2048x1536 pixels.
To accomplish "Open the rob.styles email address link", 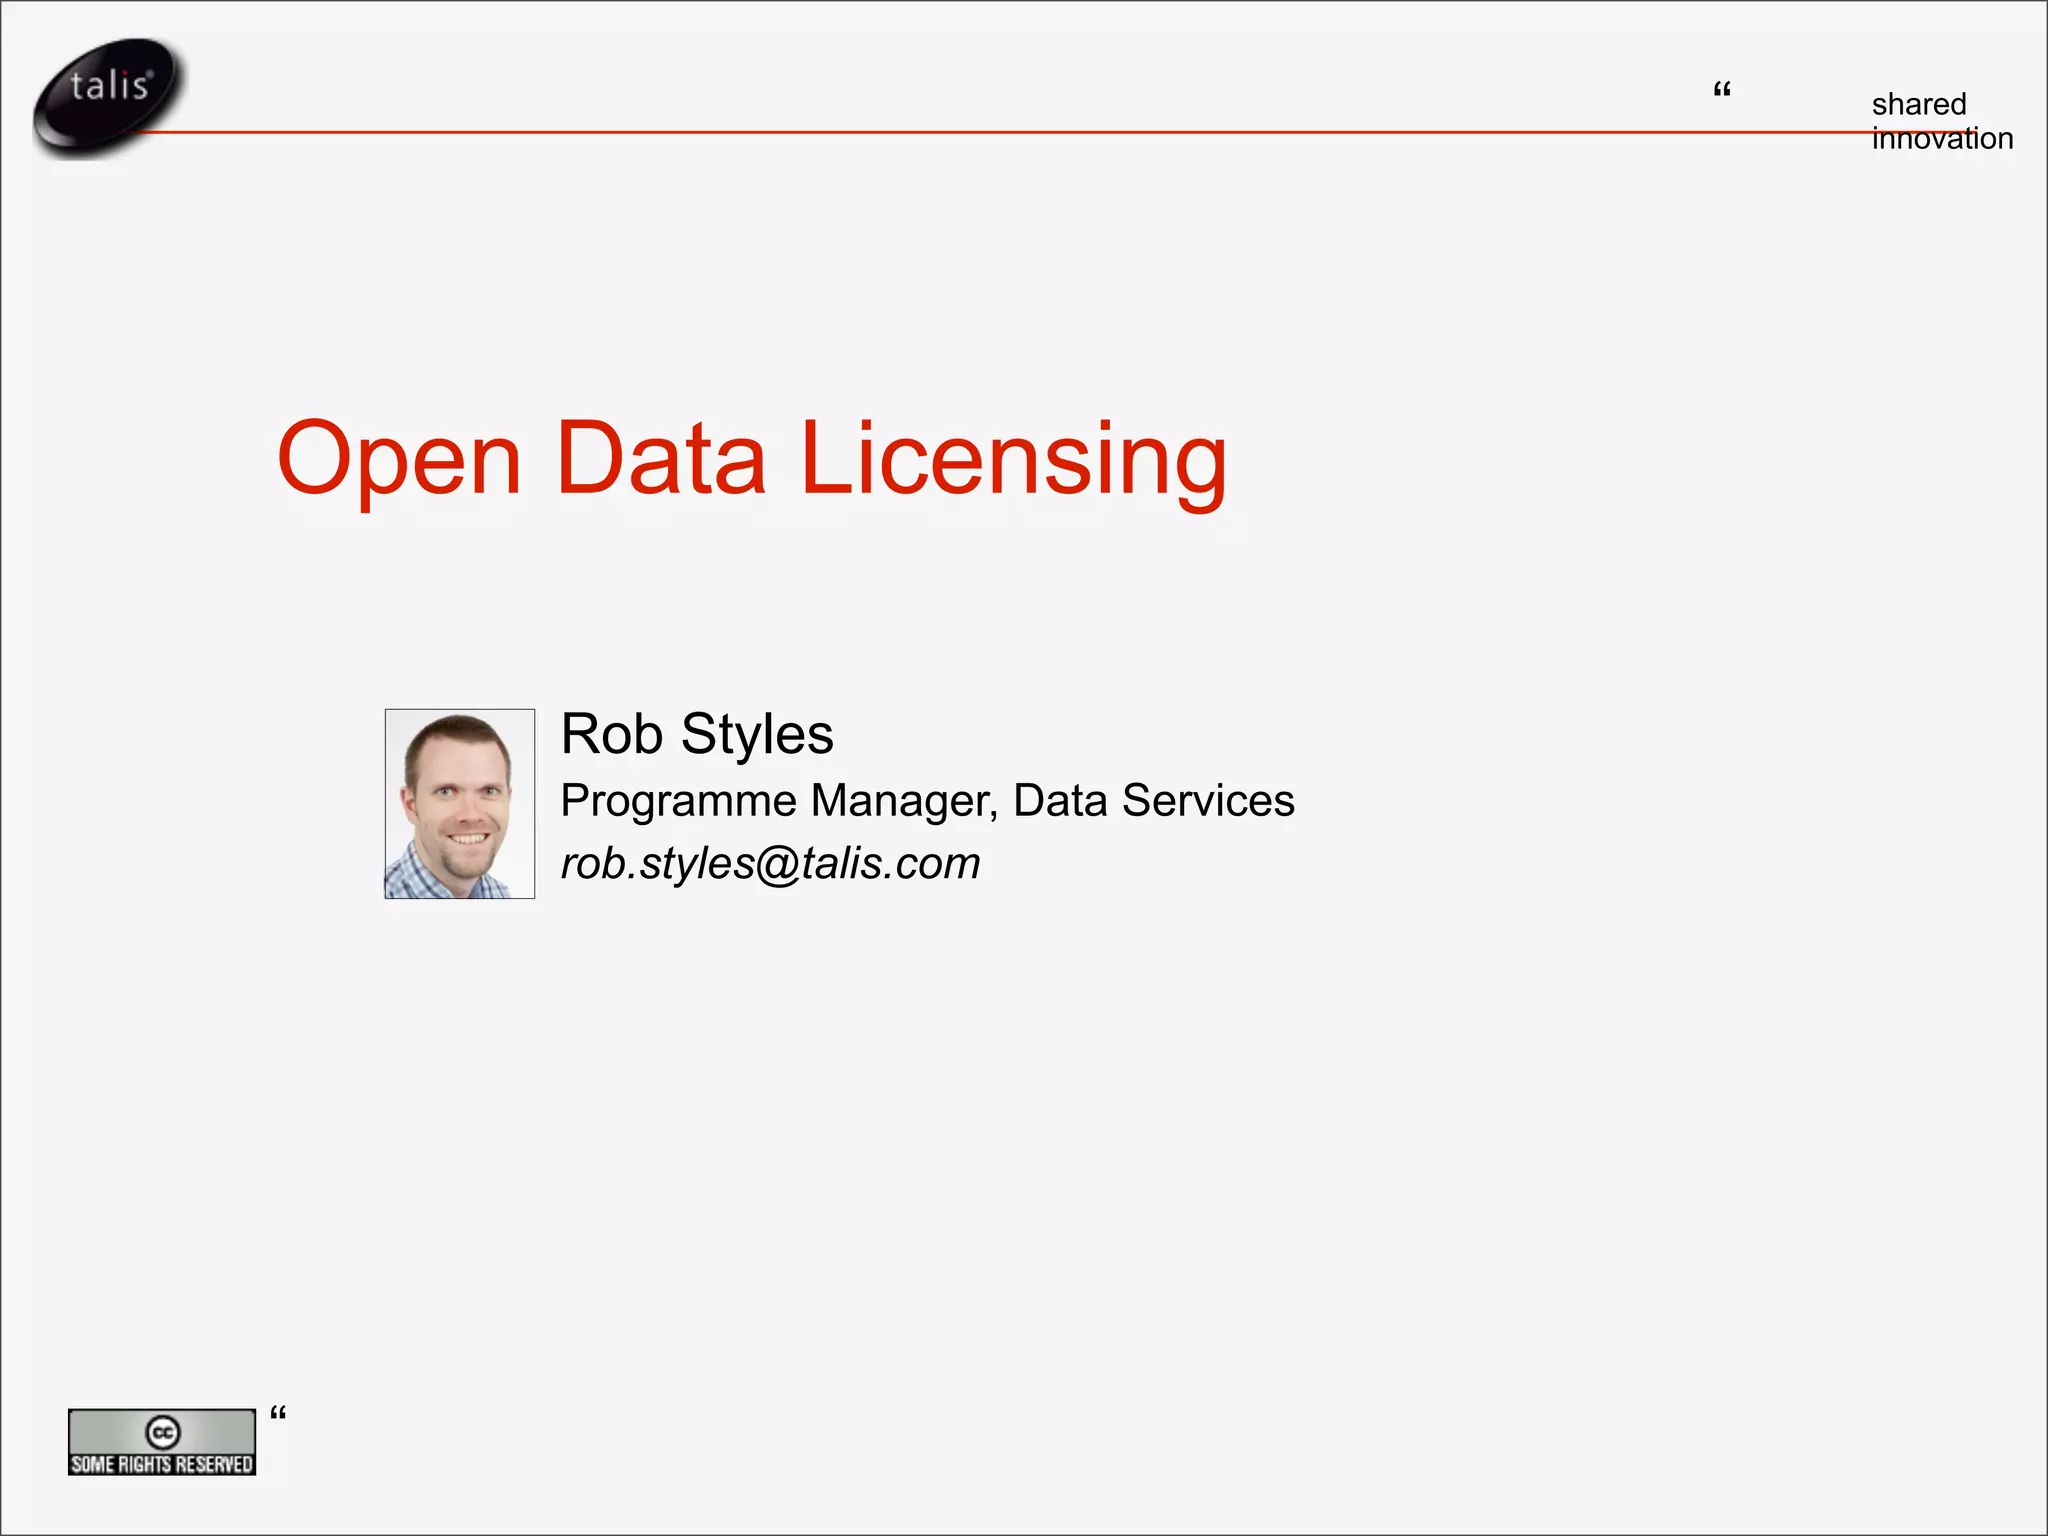I will click(770, 863).
